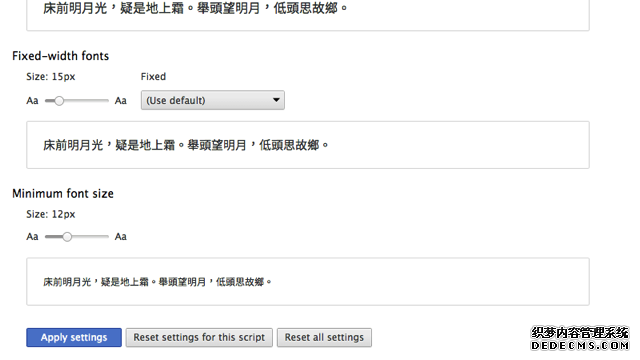Click the Minimum font size section heading
The width and height of the screenshot is (640, 360).
click(x=63, y=193)
